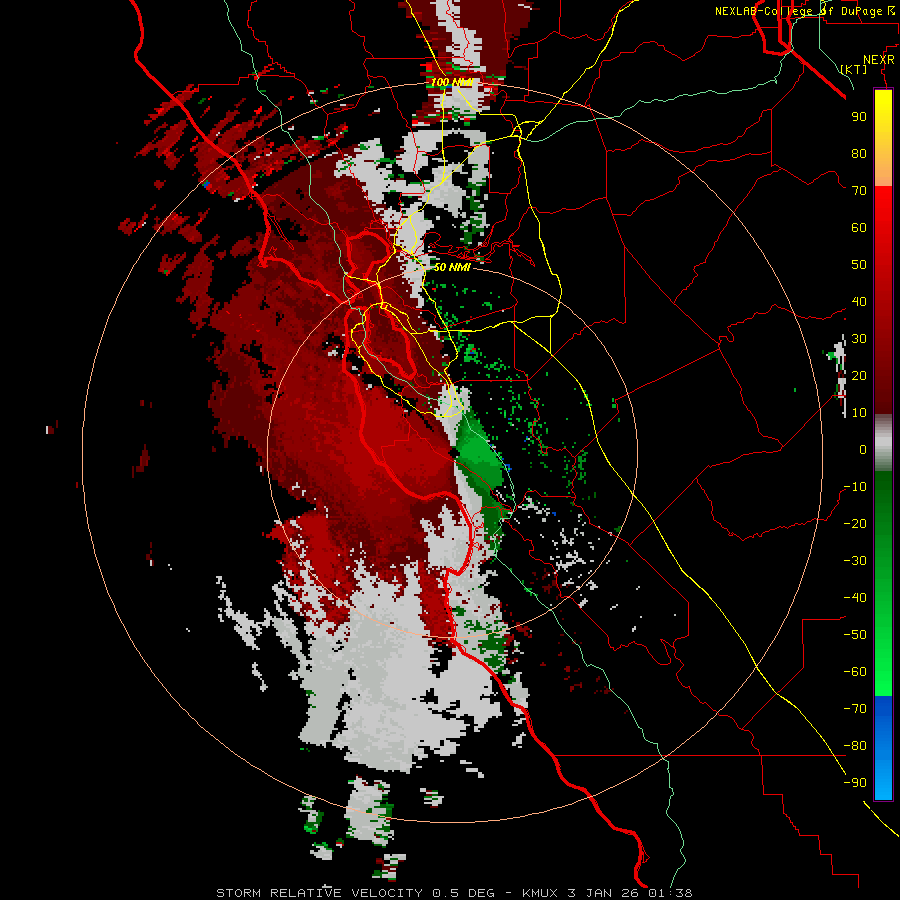Click the -80 knot scale label
The image size is (900, 900).
coord(855,746)
